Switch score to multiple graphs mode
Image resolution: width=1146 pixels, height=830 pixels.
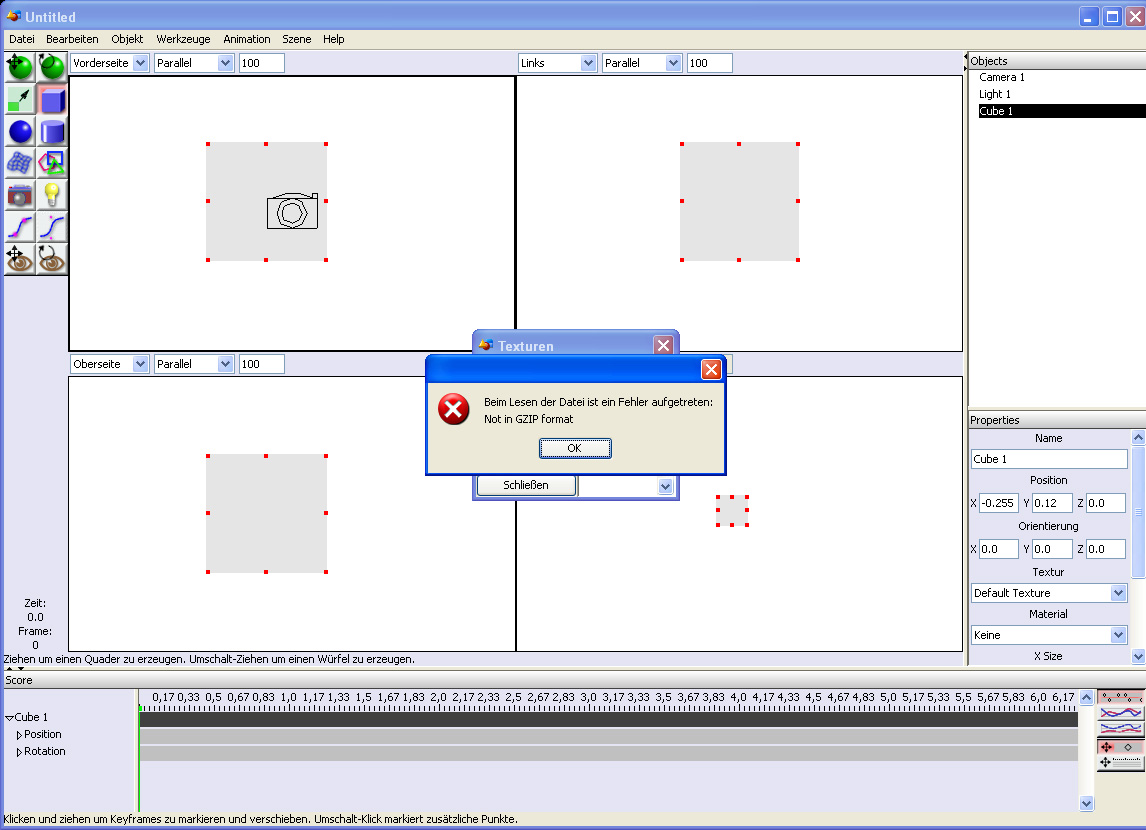(x=1120, y=728)
